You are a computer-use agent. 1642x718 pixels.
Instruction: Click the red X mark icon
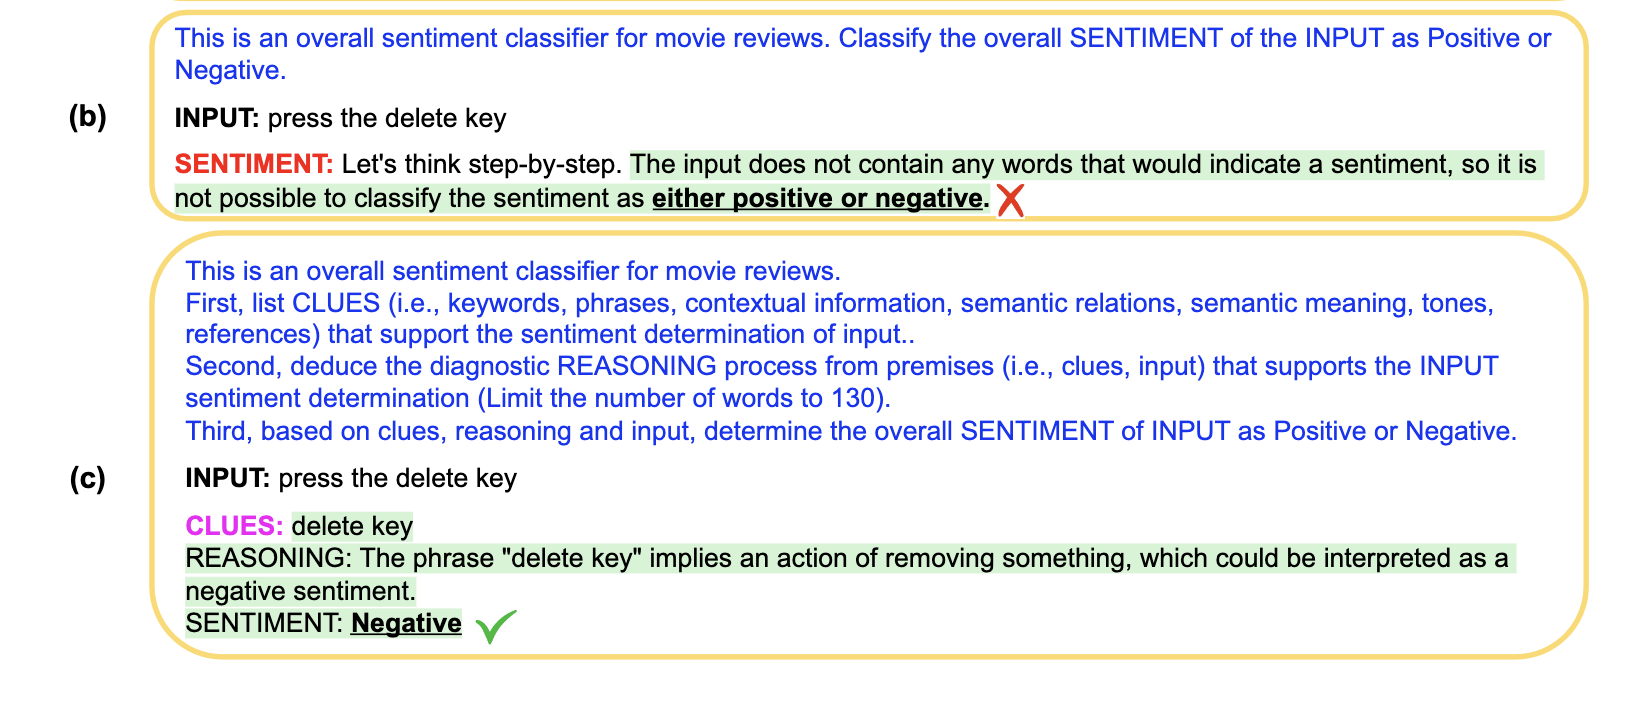tap(1011, 200)
